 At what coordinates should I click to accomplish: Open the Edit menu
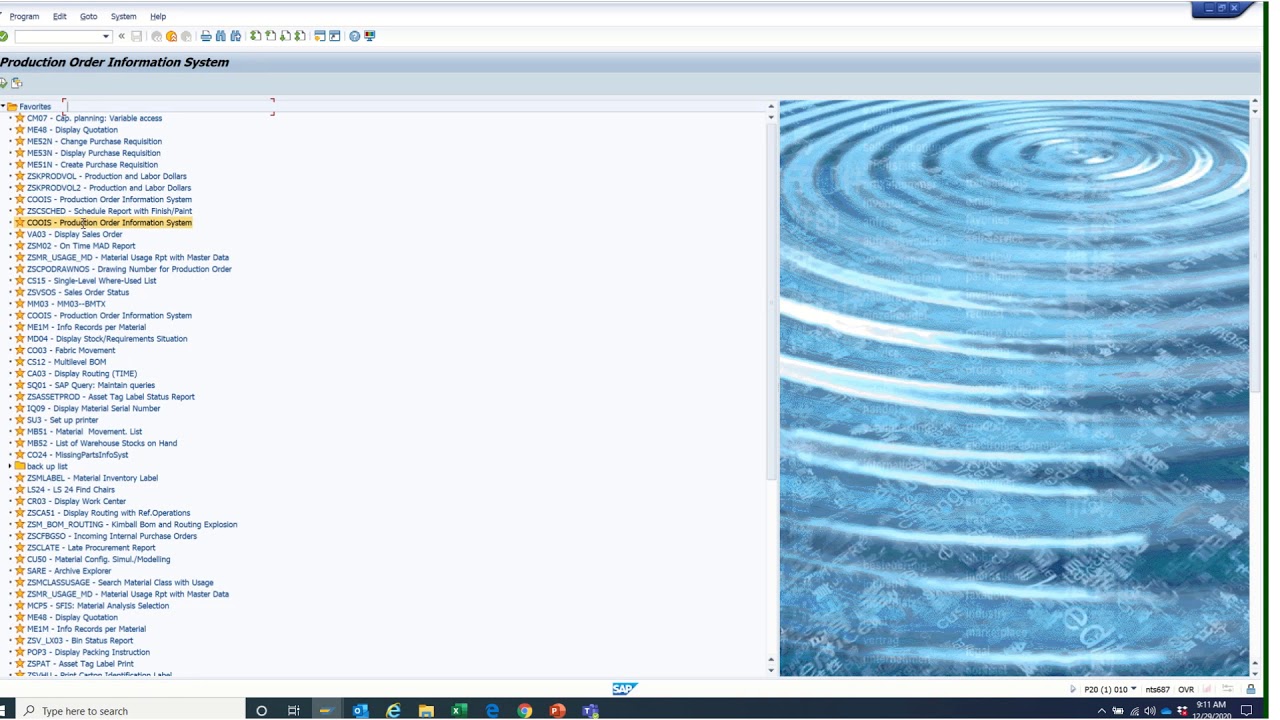click(60, 16)
